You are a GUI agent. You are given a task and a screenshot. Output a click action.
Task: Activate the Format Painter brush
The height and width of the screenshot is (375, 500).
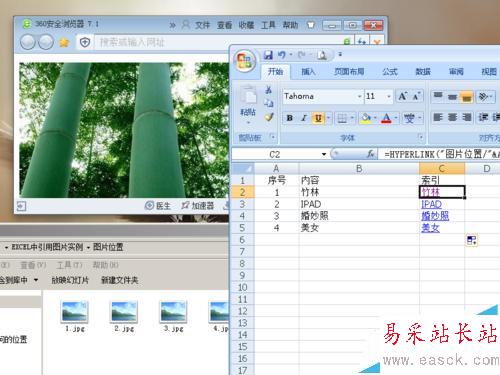pos(269,117)
